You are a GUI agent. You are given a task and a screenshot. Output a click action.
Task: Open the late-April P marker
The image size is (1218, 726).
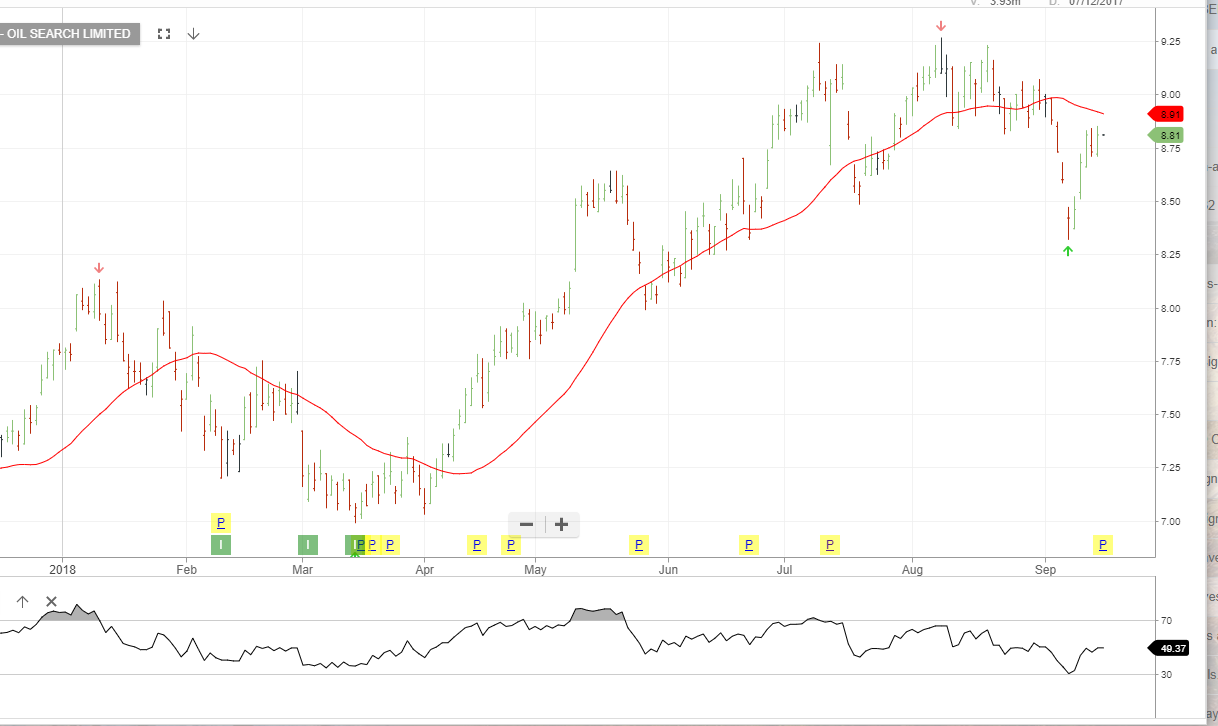(x=511, y=545)
